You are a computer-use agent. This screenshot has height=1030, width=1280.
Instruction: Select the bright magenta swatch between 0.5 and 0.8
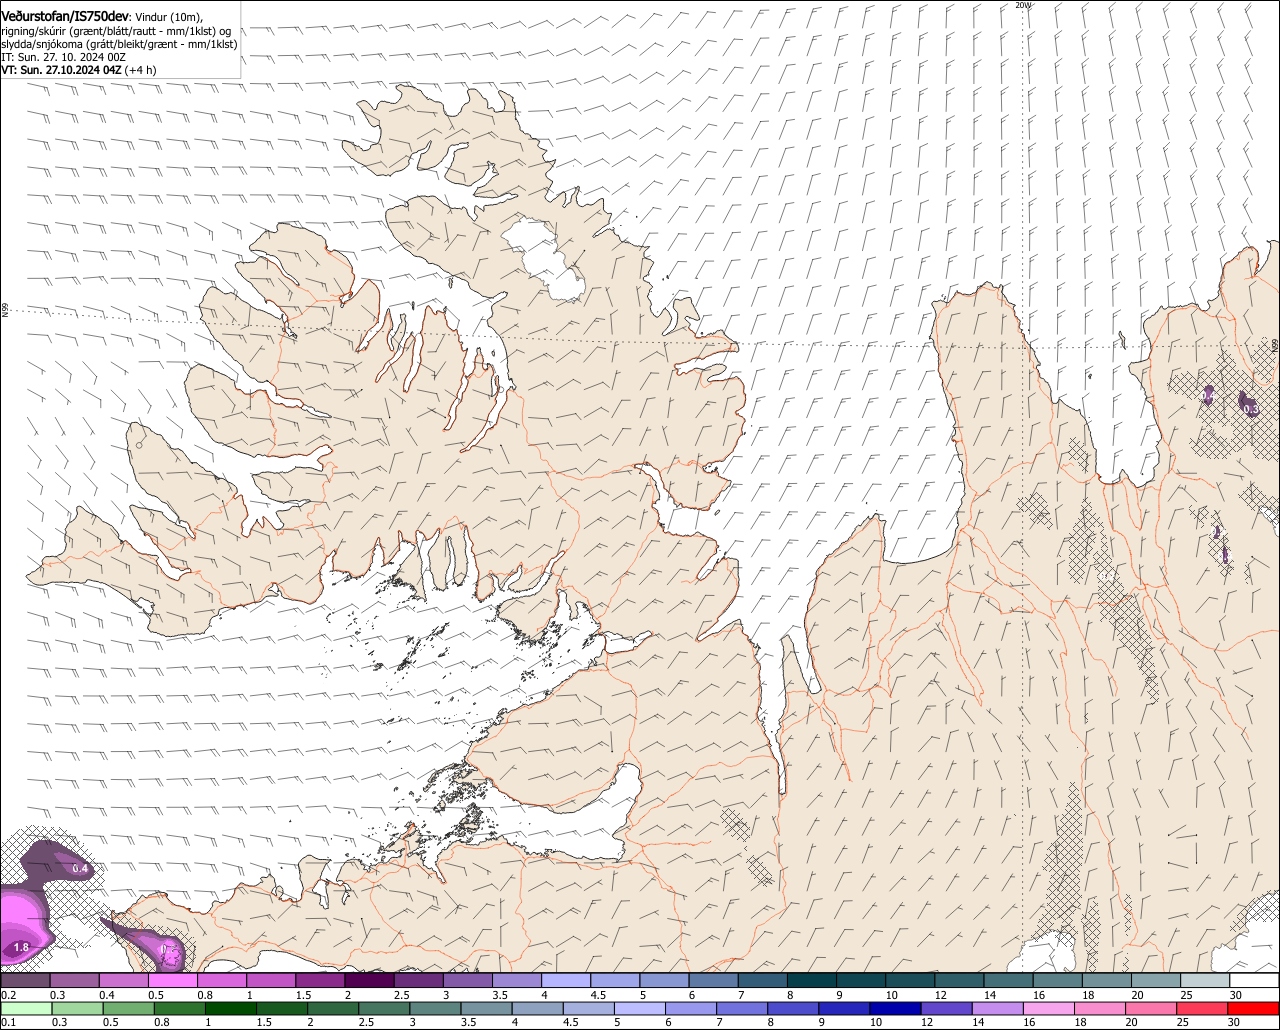coord(172,981)
